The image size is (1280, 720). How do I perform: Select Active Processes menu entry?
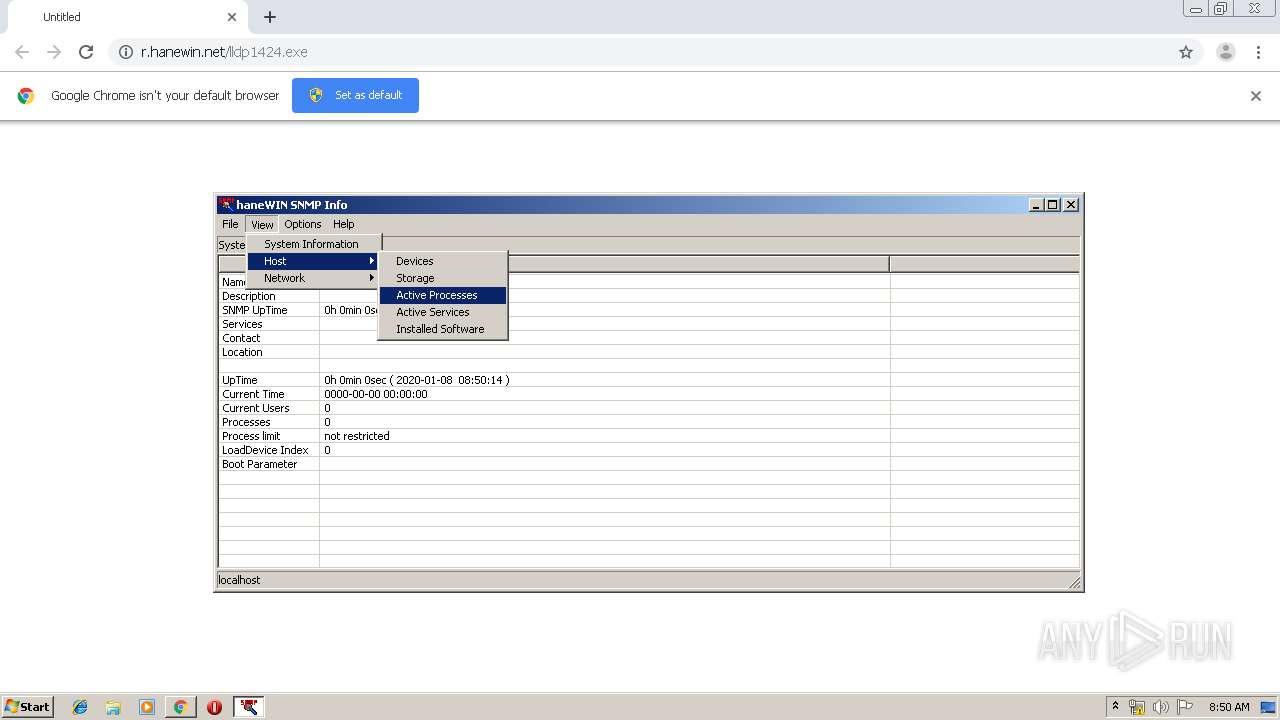tap(443, 295)
